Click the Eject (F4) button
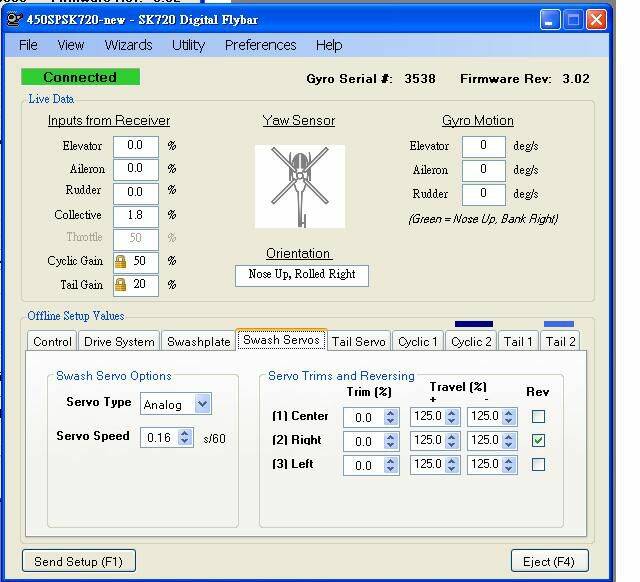The height and width of the screenshot is (582, 640). point(549,561)
